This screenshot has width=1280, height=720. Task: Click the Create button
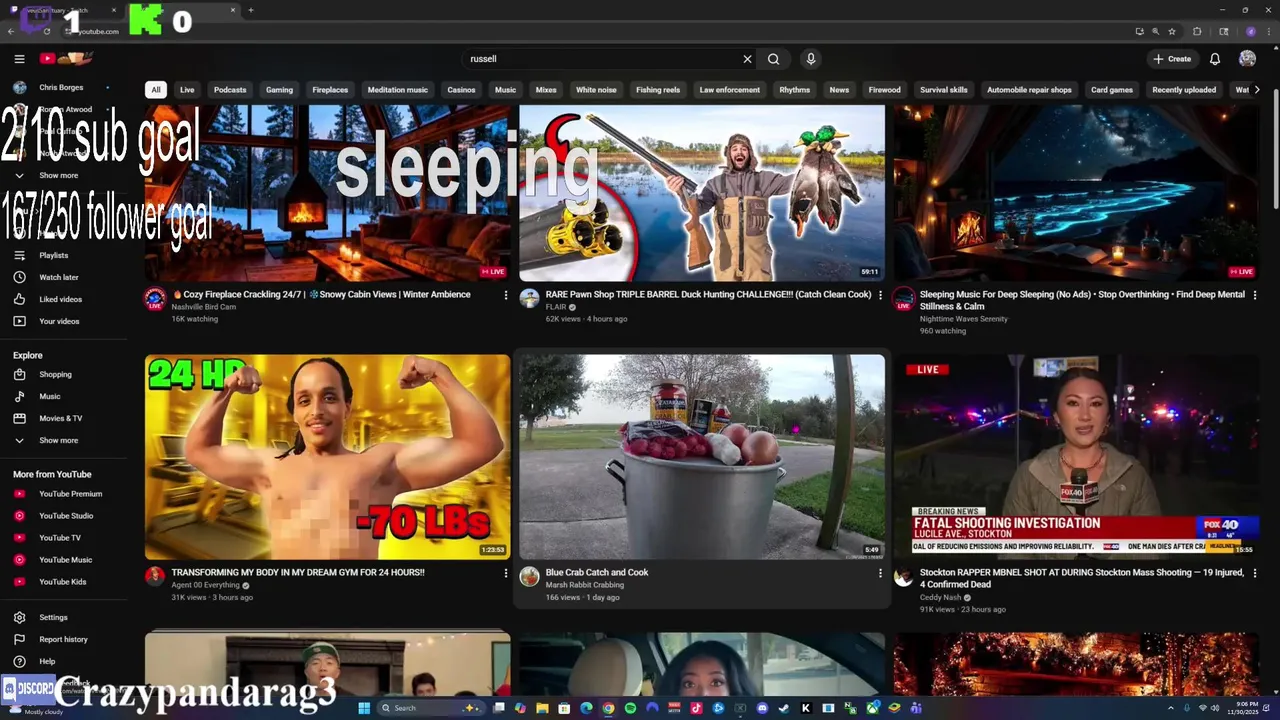click(1172, 59)
